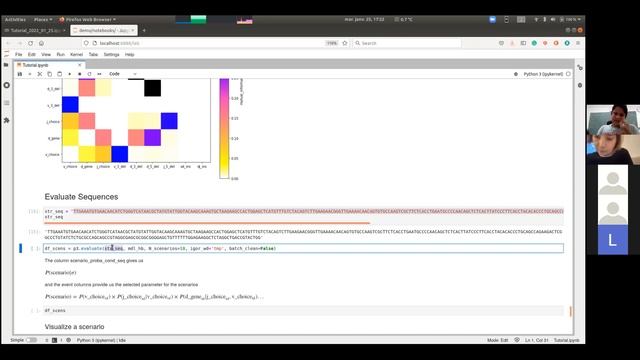Viewport: 640px width, 360px height.
Task: Click the Evaluate Sequences heading
Action: [x=81, y=197]
